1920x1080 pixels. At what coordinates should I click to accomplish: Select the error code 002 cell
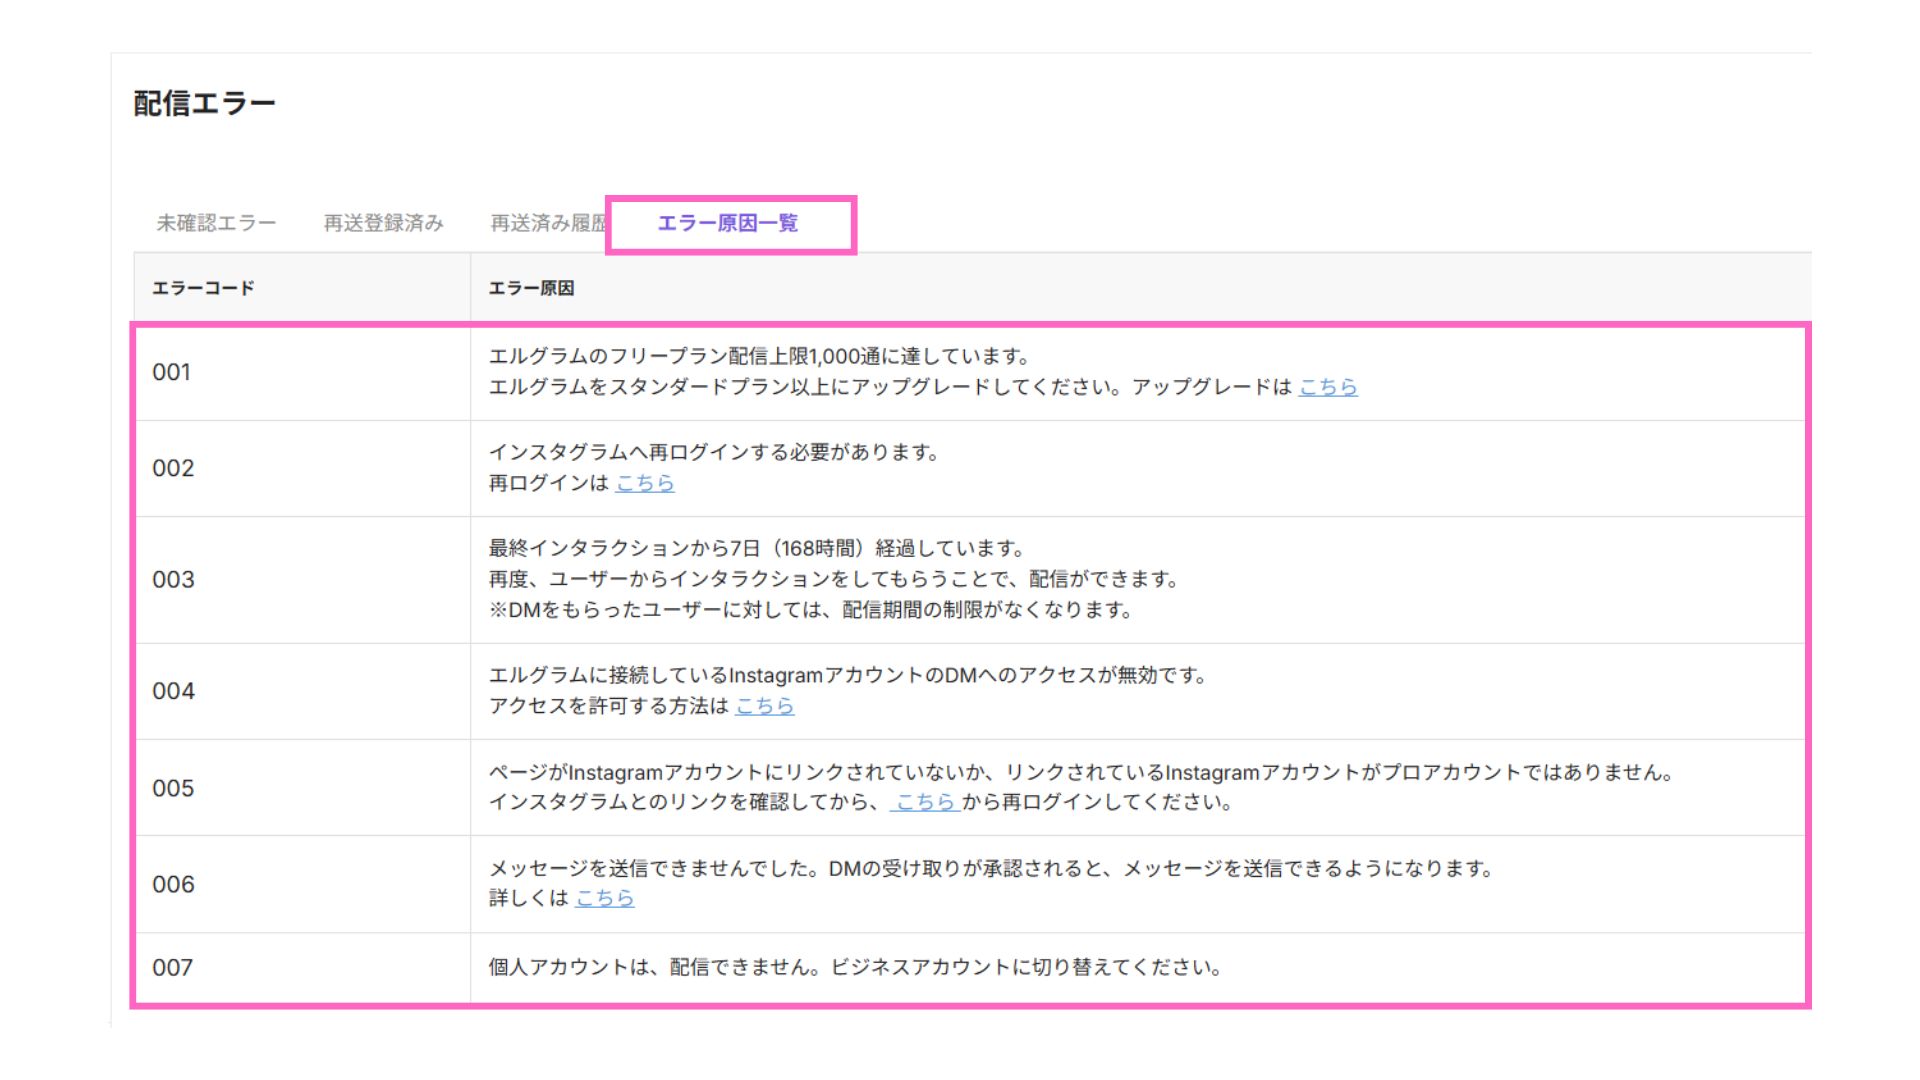tap(173, 468)
